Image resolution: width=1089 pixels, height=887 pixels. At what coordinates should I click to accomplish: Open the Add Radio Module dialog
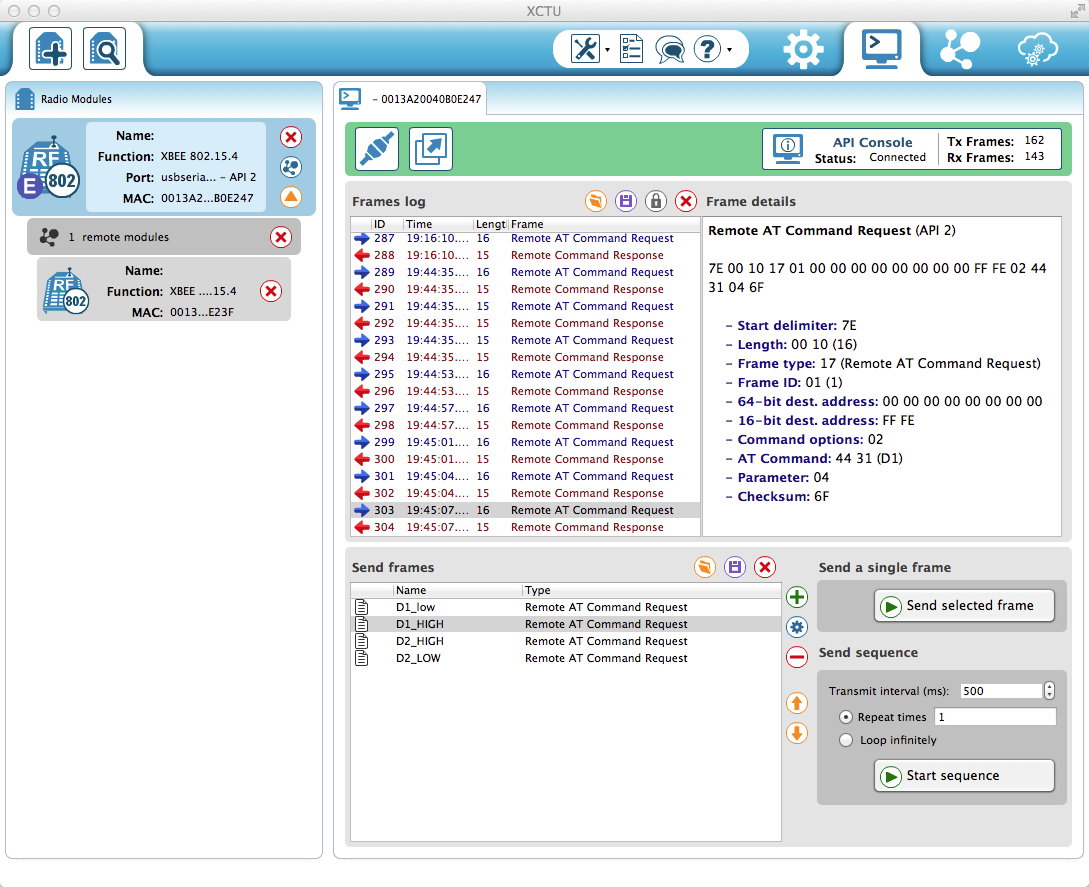click(x=50, y=48)
